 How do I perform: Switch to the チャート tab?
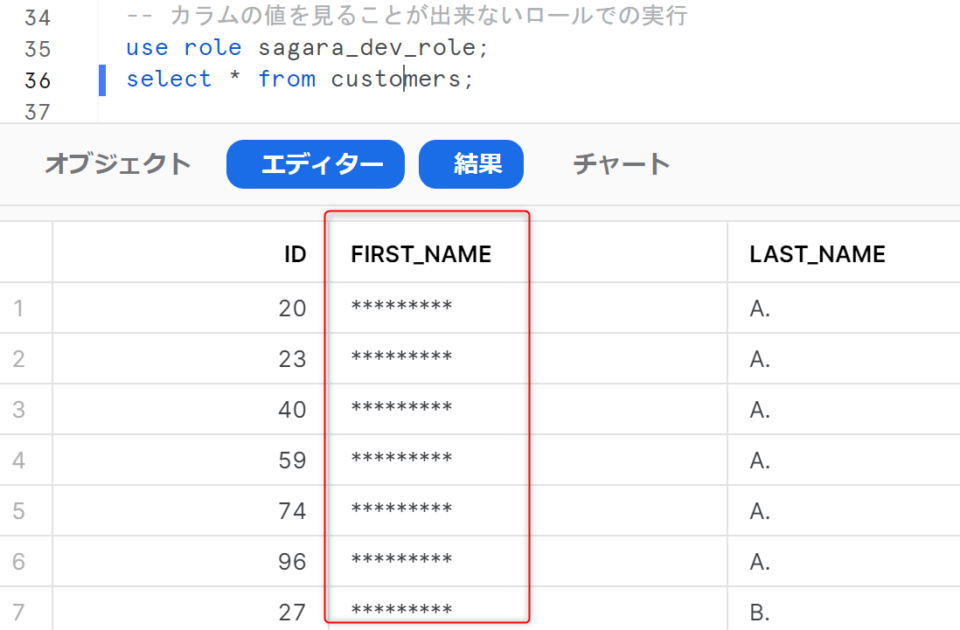point(621,164)
